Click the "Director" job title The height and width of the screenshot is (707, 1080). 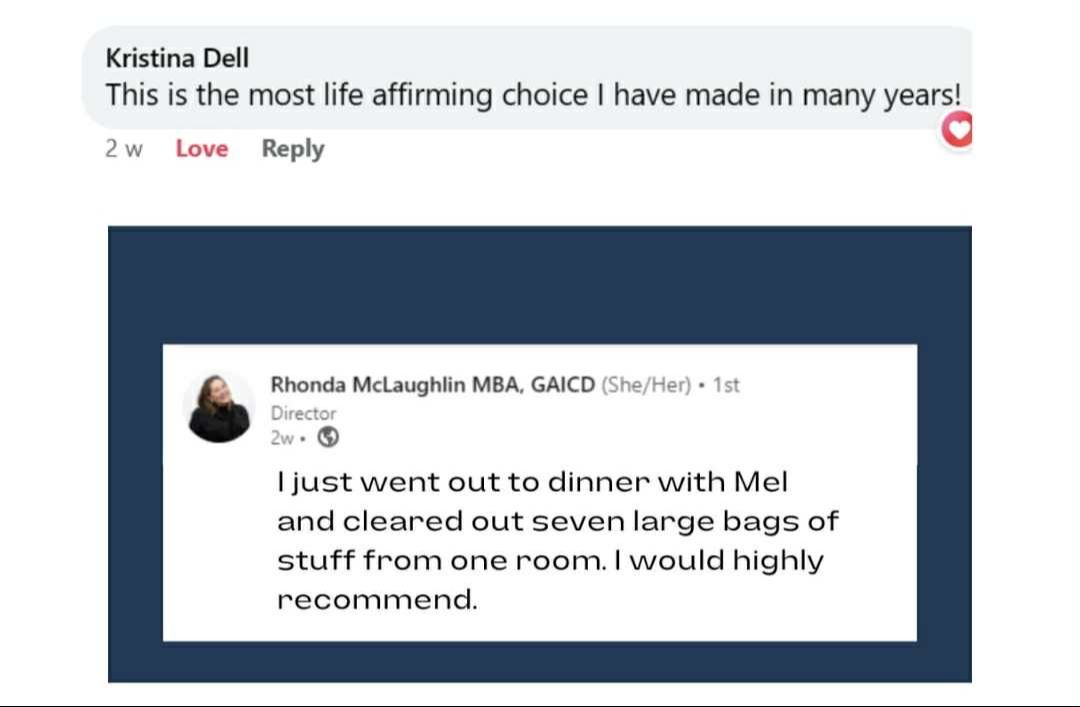click(303, 413)
